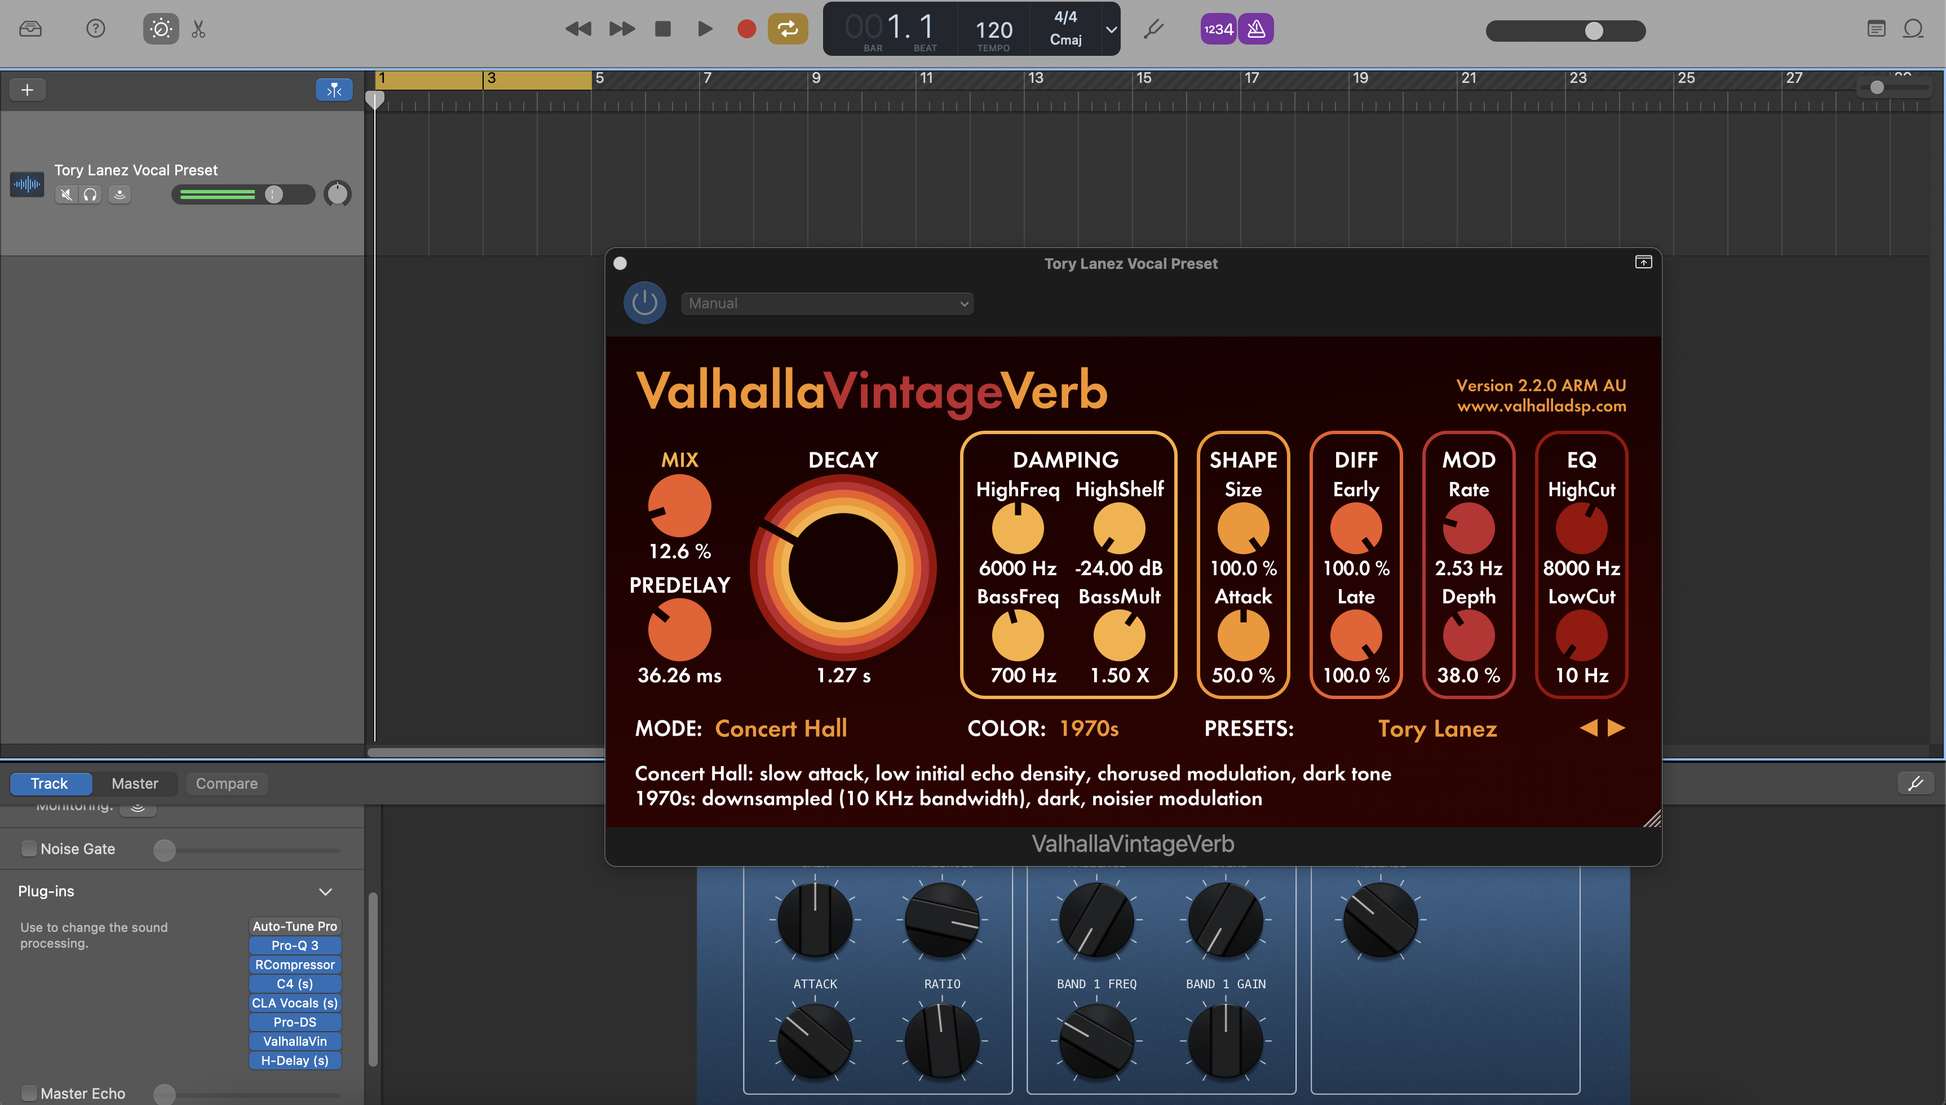
Task: Click the tuner fork icon
Action: 1154,29
